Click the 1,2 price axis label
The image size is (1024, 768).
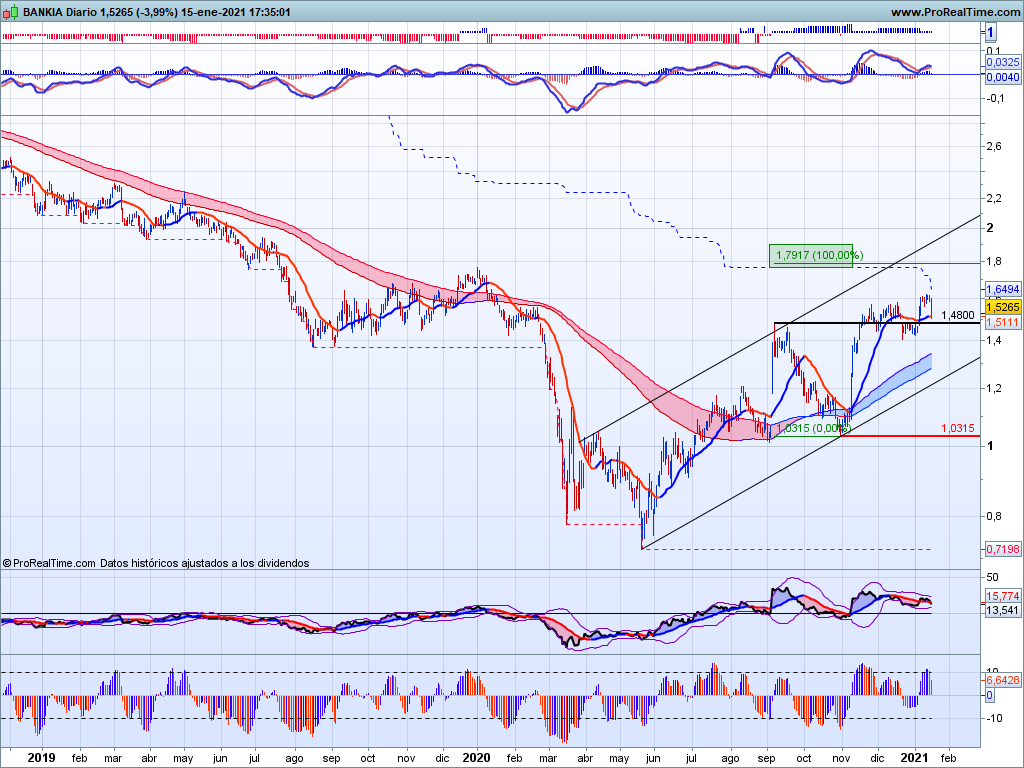tap(994, 389)
